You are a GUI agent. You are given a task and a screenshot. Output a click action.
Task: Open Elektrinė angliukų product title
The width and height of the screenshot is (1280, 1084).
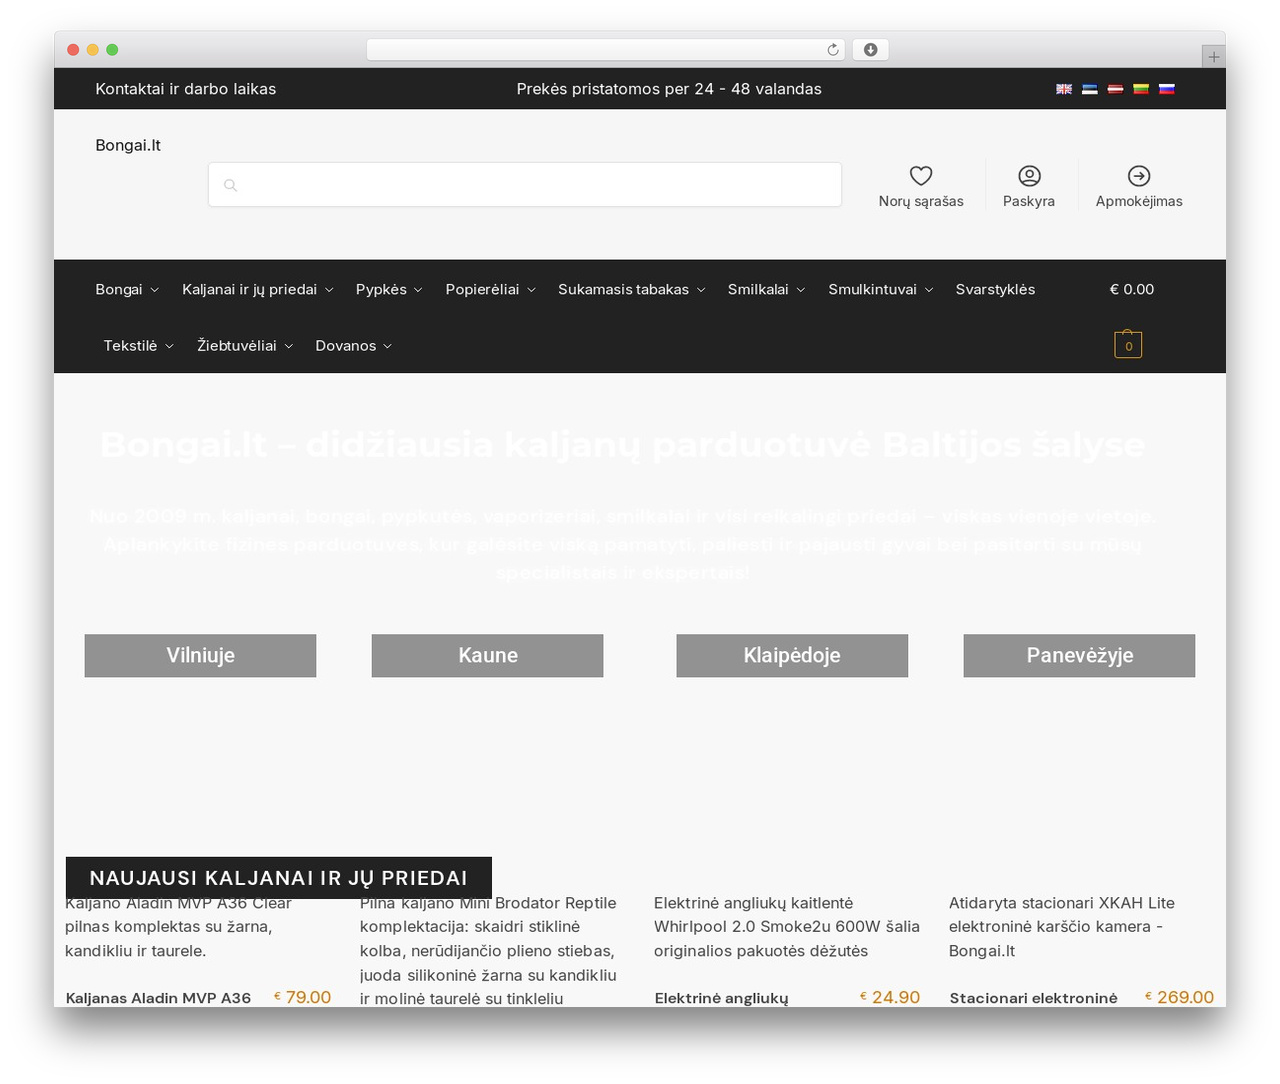coord(721,997)
